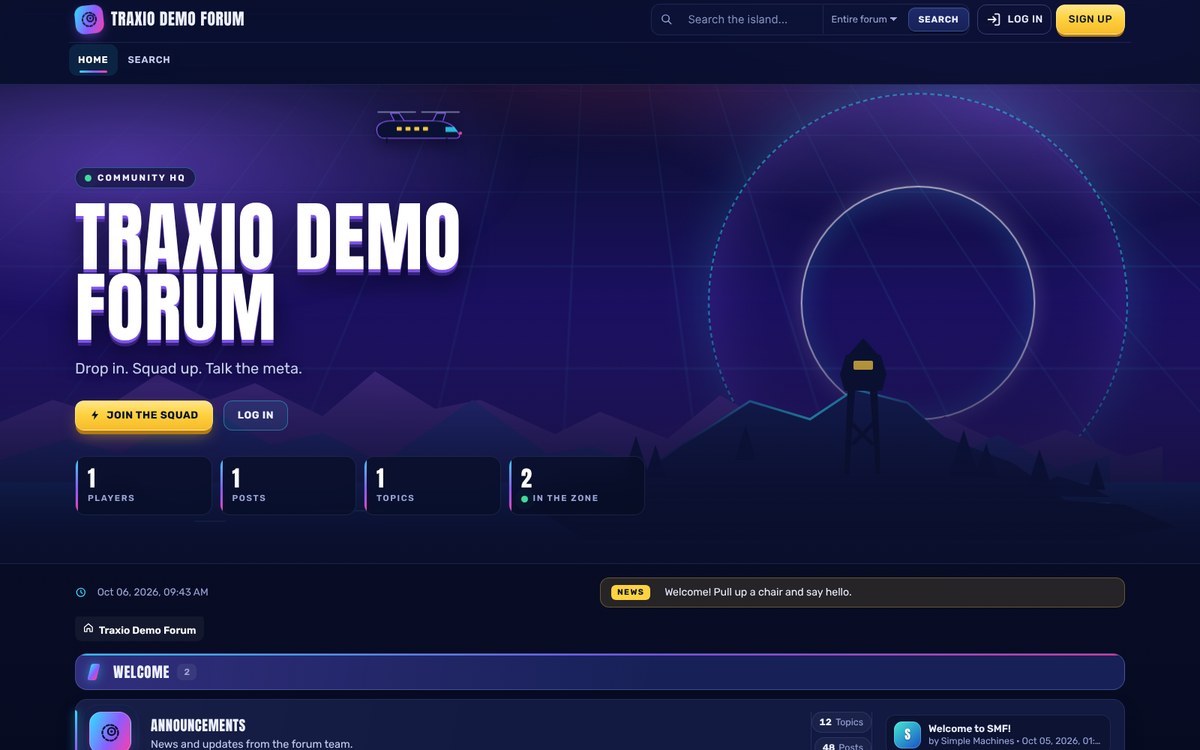Click the clock icon beside the date

[81, 592]
